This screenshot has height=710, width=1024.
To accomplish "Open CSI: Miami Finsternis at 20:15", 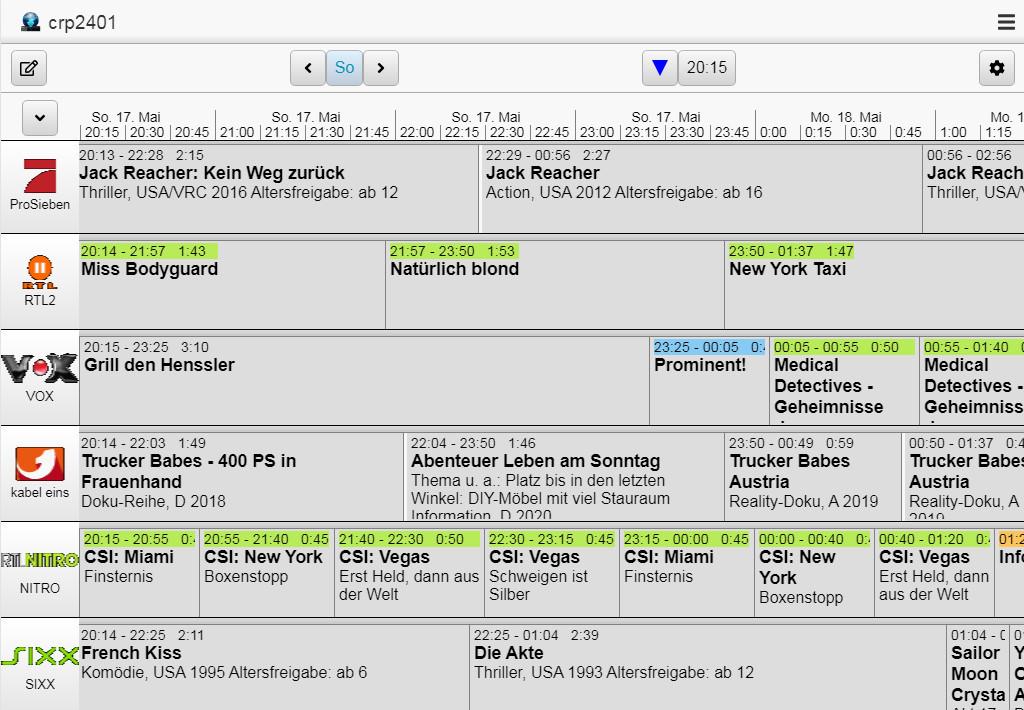I will (139, 573).
